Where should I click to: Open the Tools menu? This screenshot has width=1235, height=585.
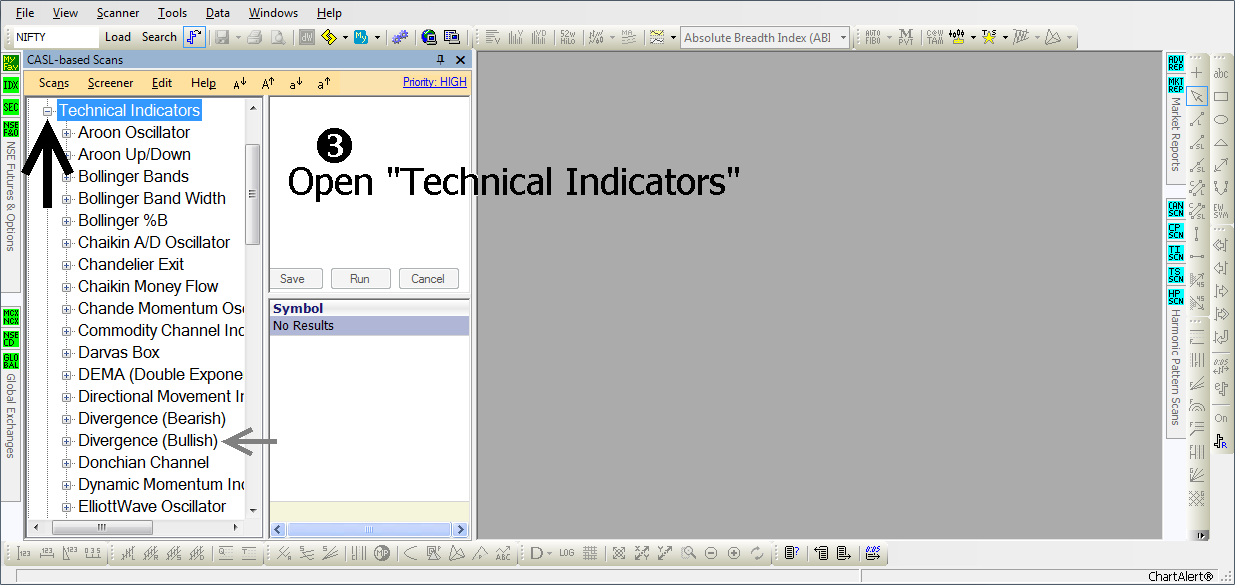pos(172,13)
